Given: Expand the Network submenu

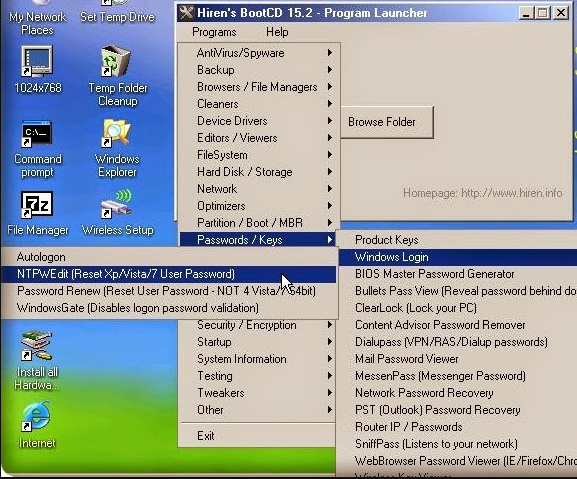Looking at the screenshot, I should (259, 189).
